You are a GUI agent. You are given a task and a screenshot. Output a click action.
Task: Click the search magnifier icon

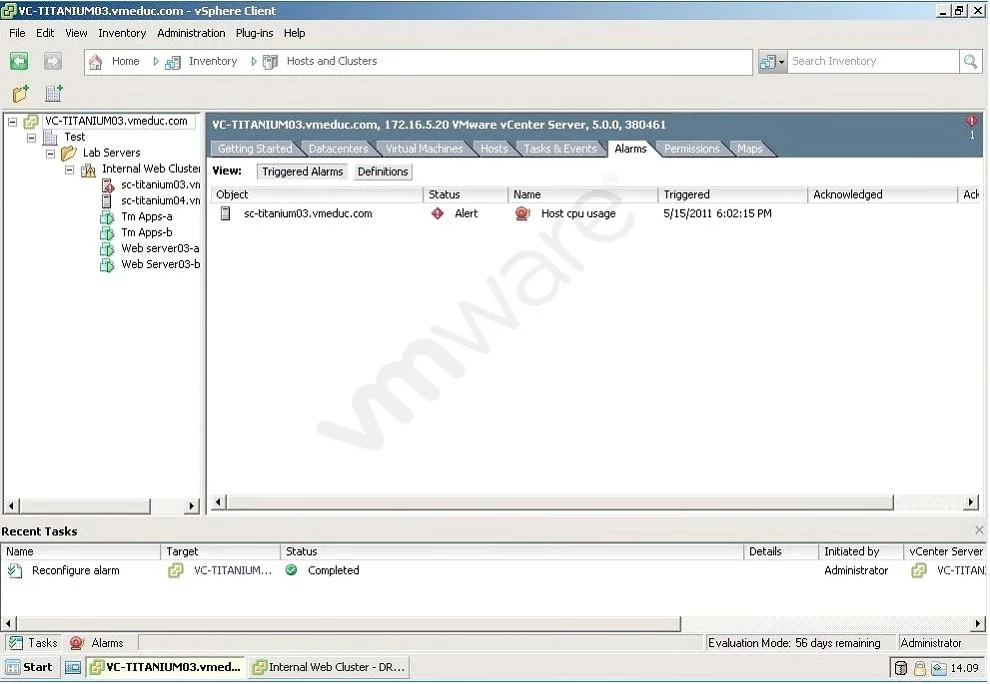point(970,61)
